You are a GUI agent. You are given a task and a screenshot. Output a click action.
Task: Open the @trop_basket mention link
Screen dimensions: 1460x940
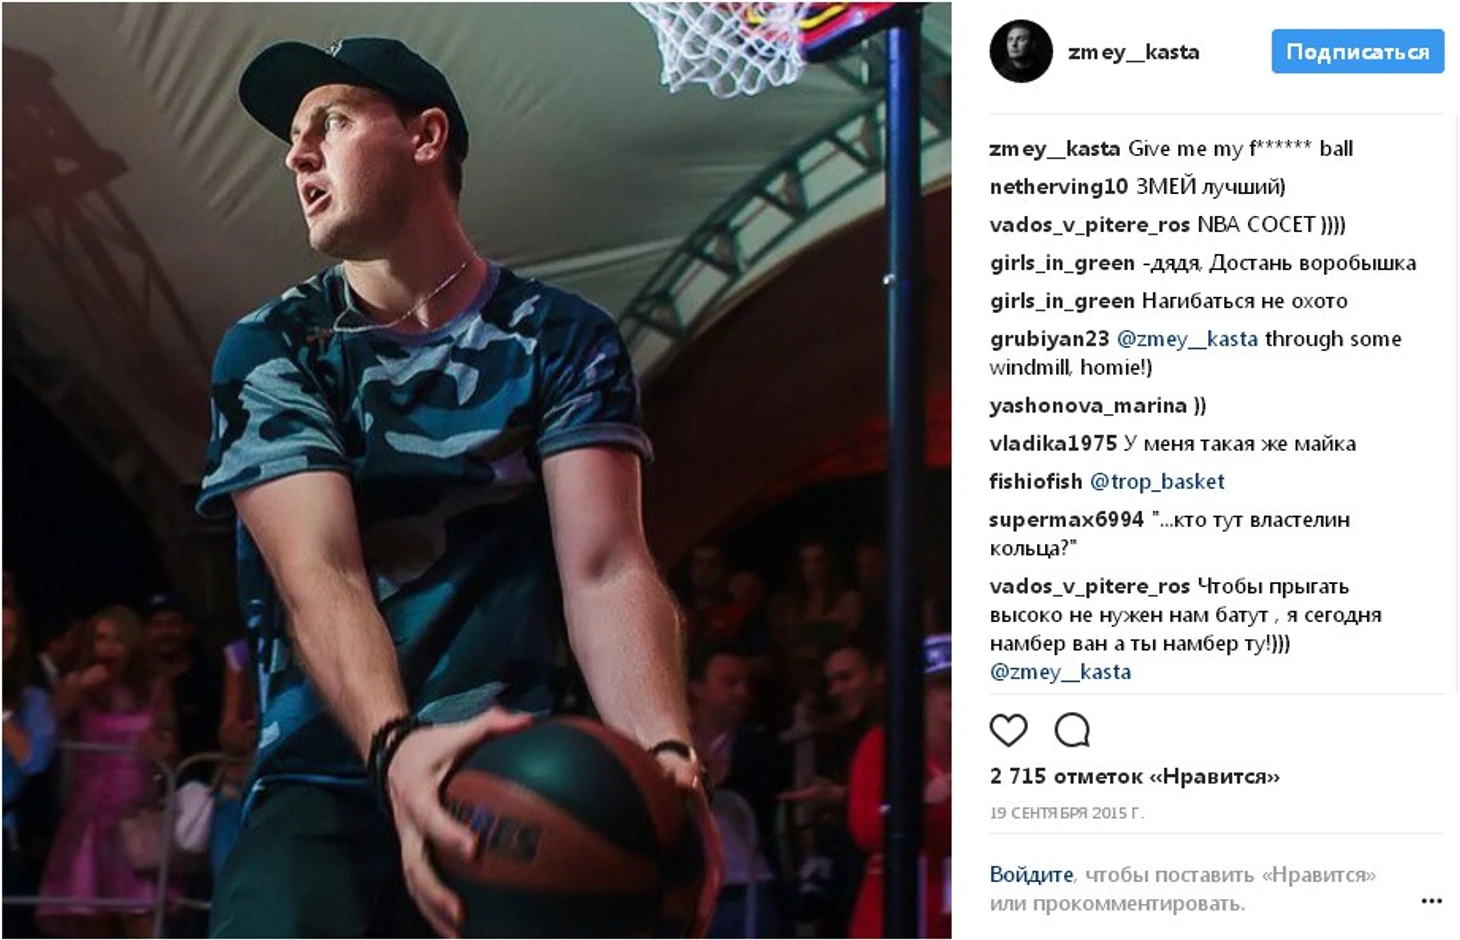(1157, 482)
